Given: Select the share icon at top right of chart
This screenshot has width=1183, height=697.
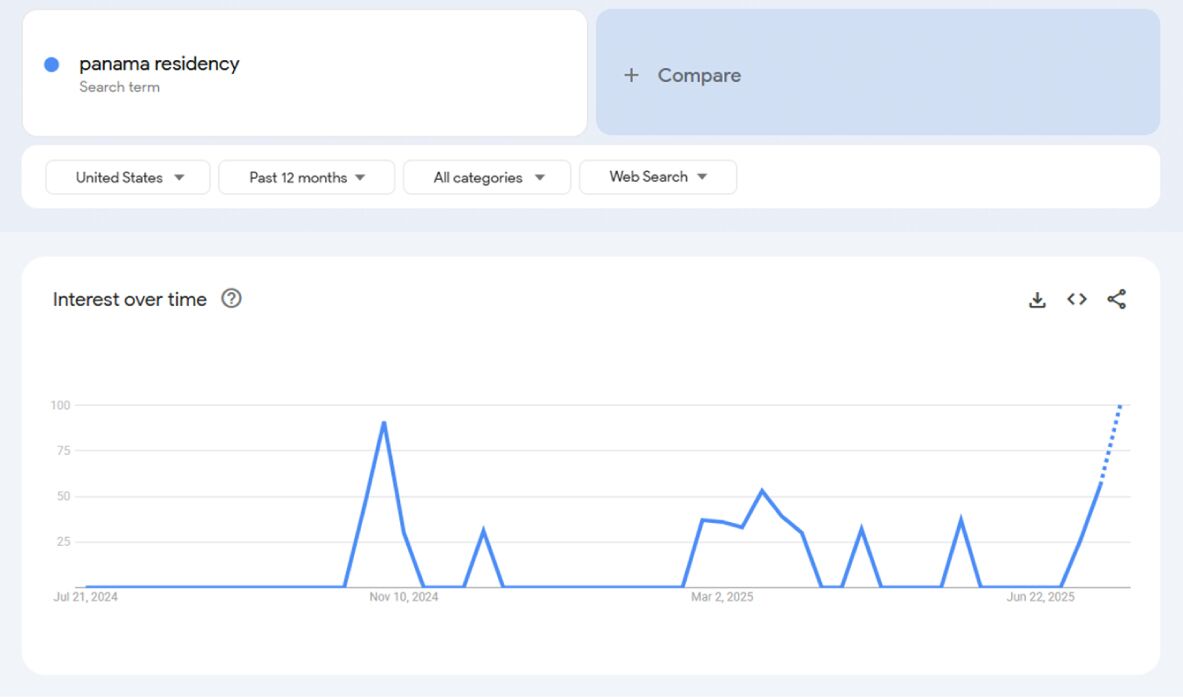Looking at the screenshot, I should pyautogui.click(x=1117, y=299).
